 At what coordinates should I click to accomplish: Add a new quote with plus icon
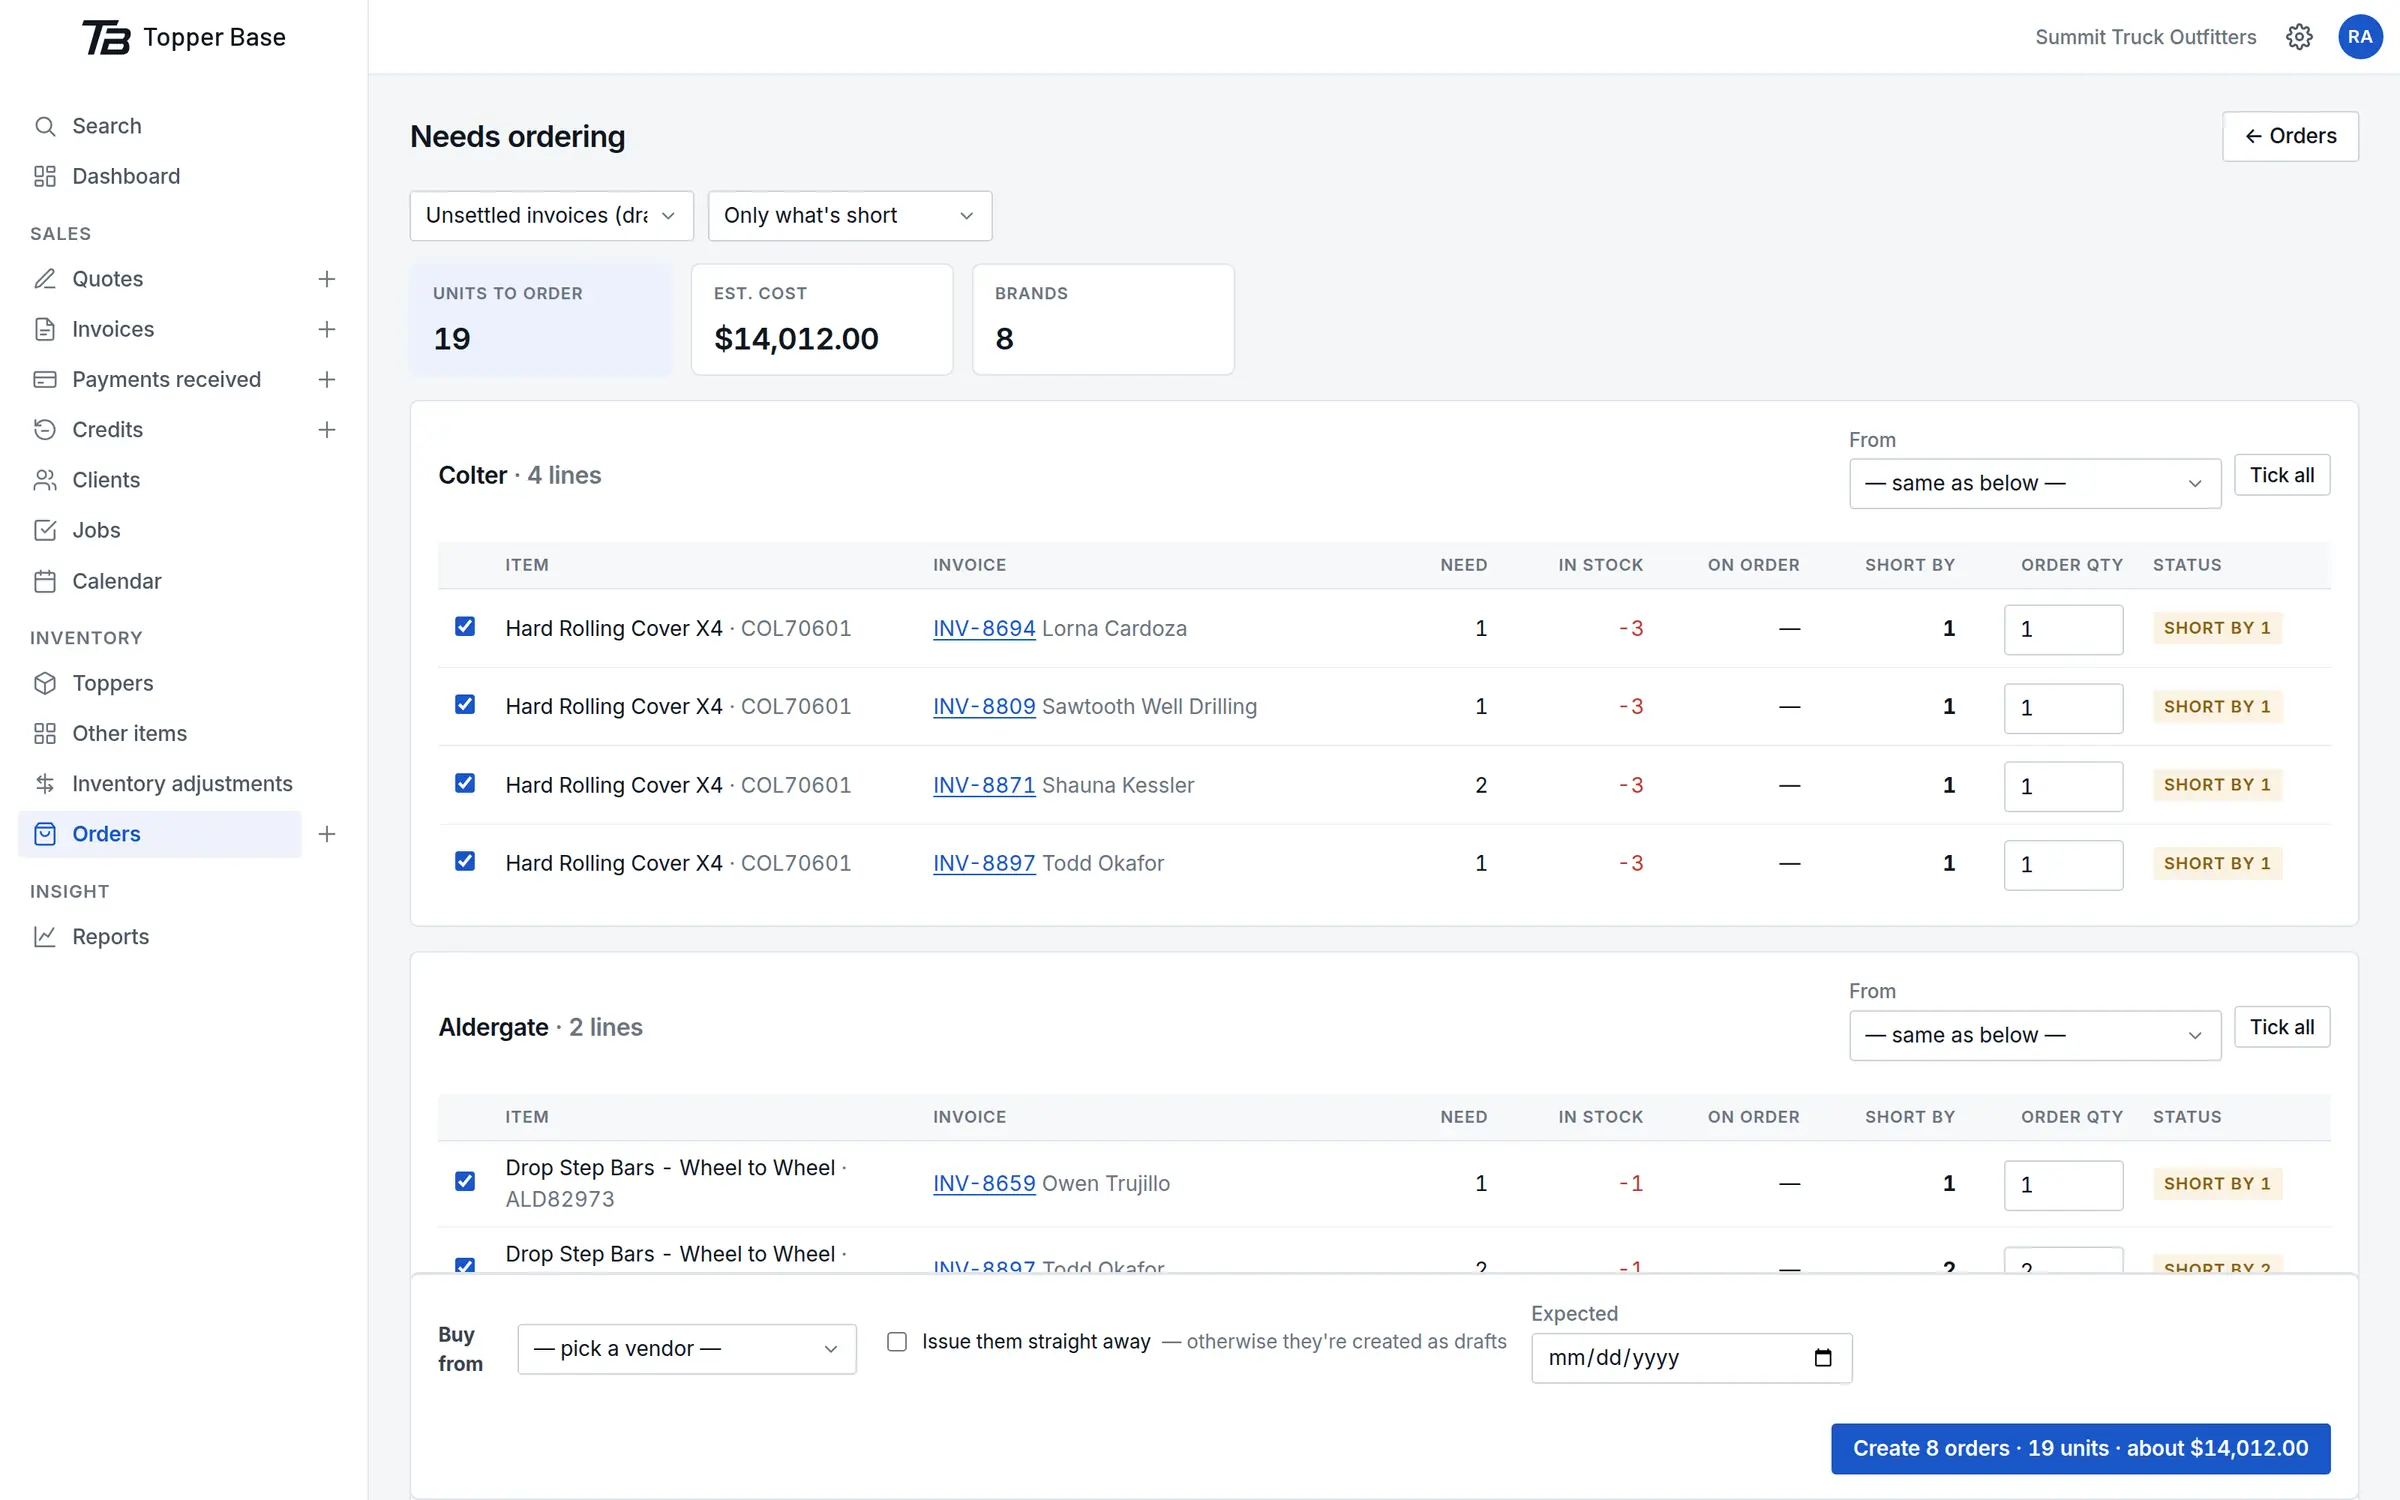point(326,279)
